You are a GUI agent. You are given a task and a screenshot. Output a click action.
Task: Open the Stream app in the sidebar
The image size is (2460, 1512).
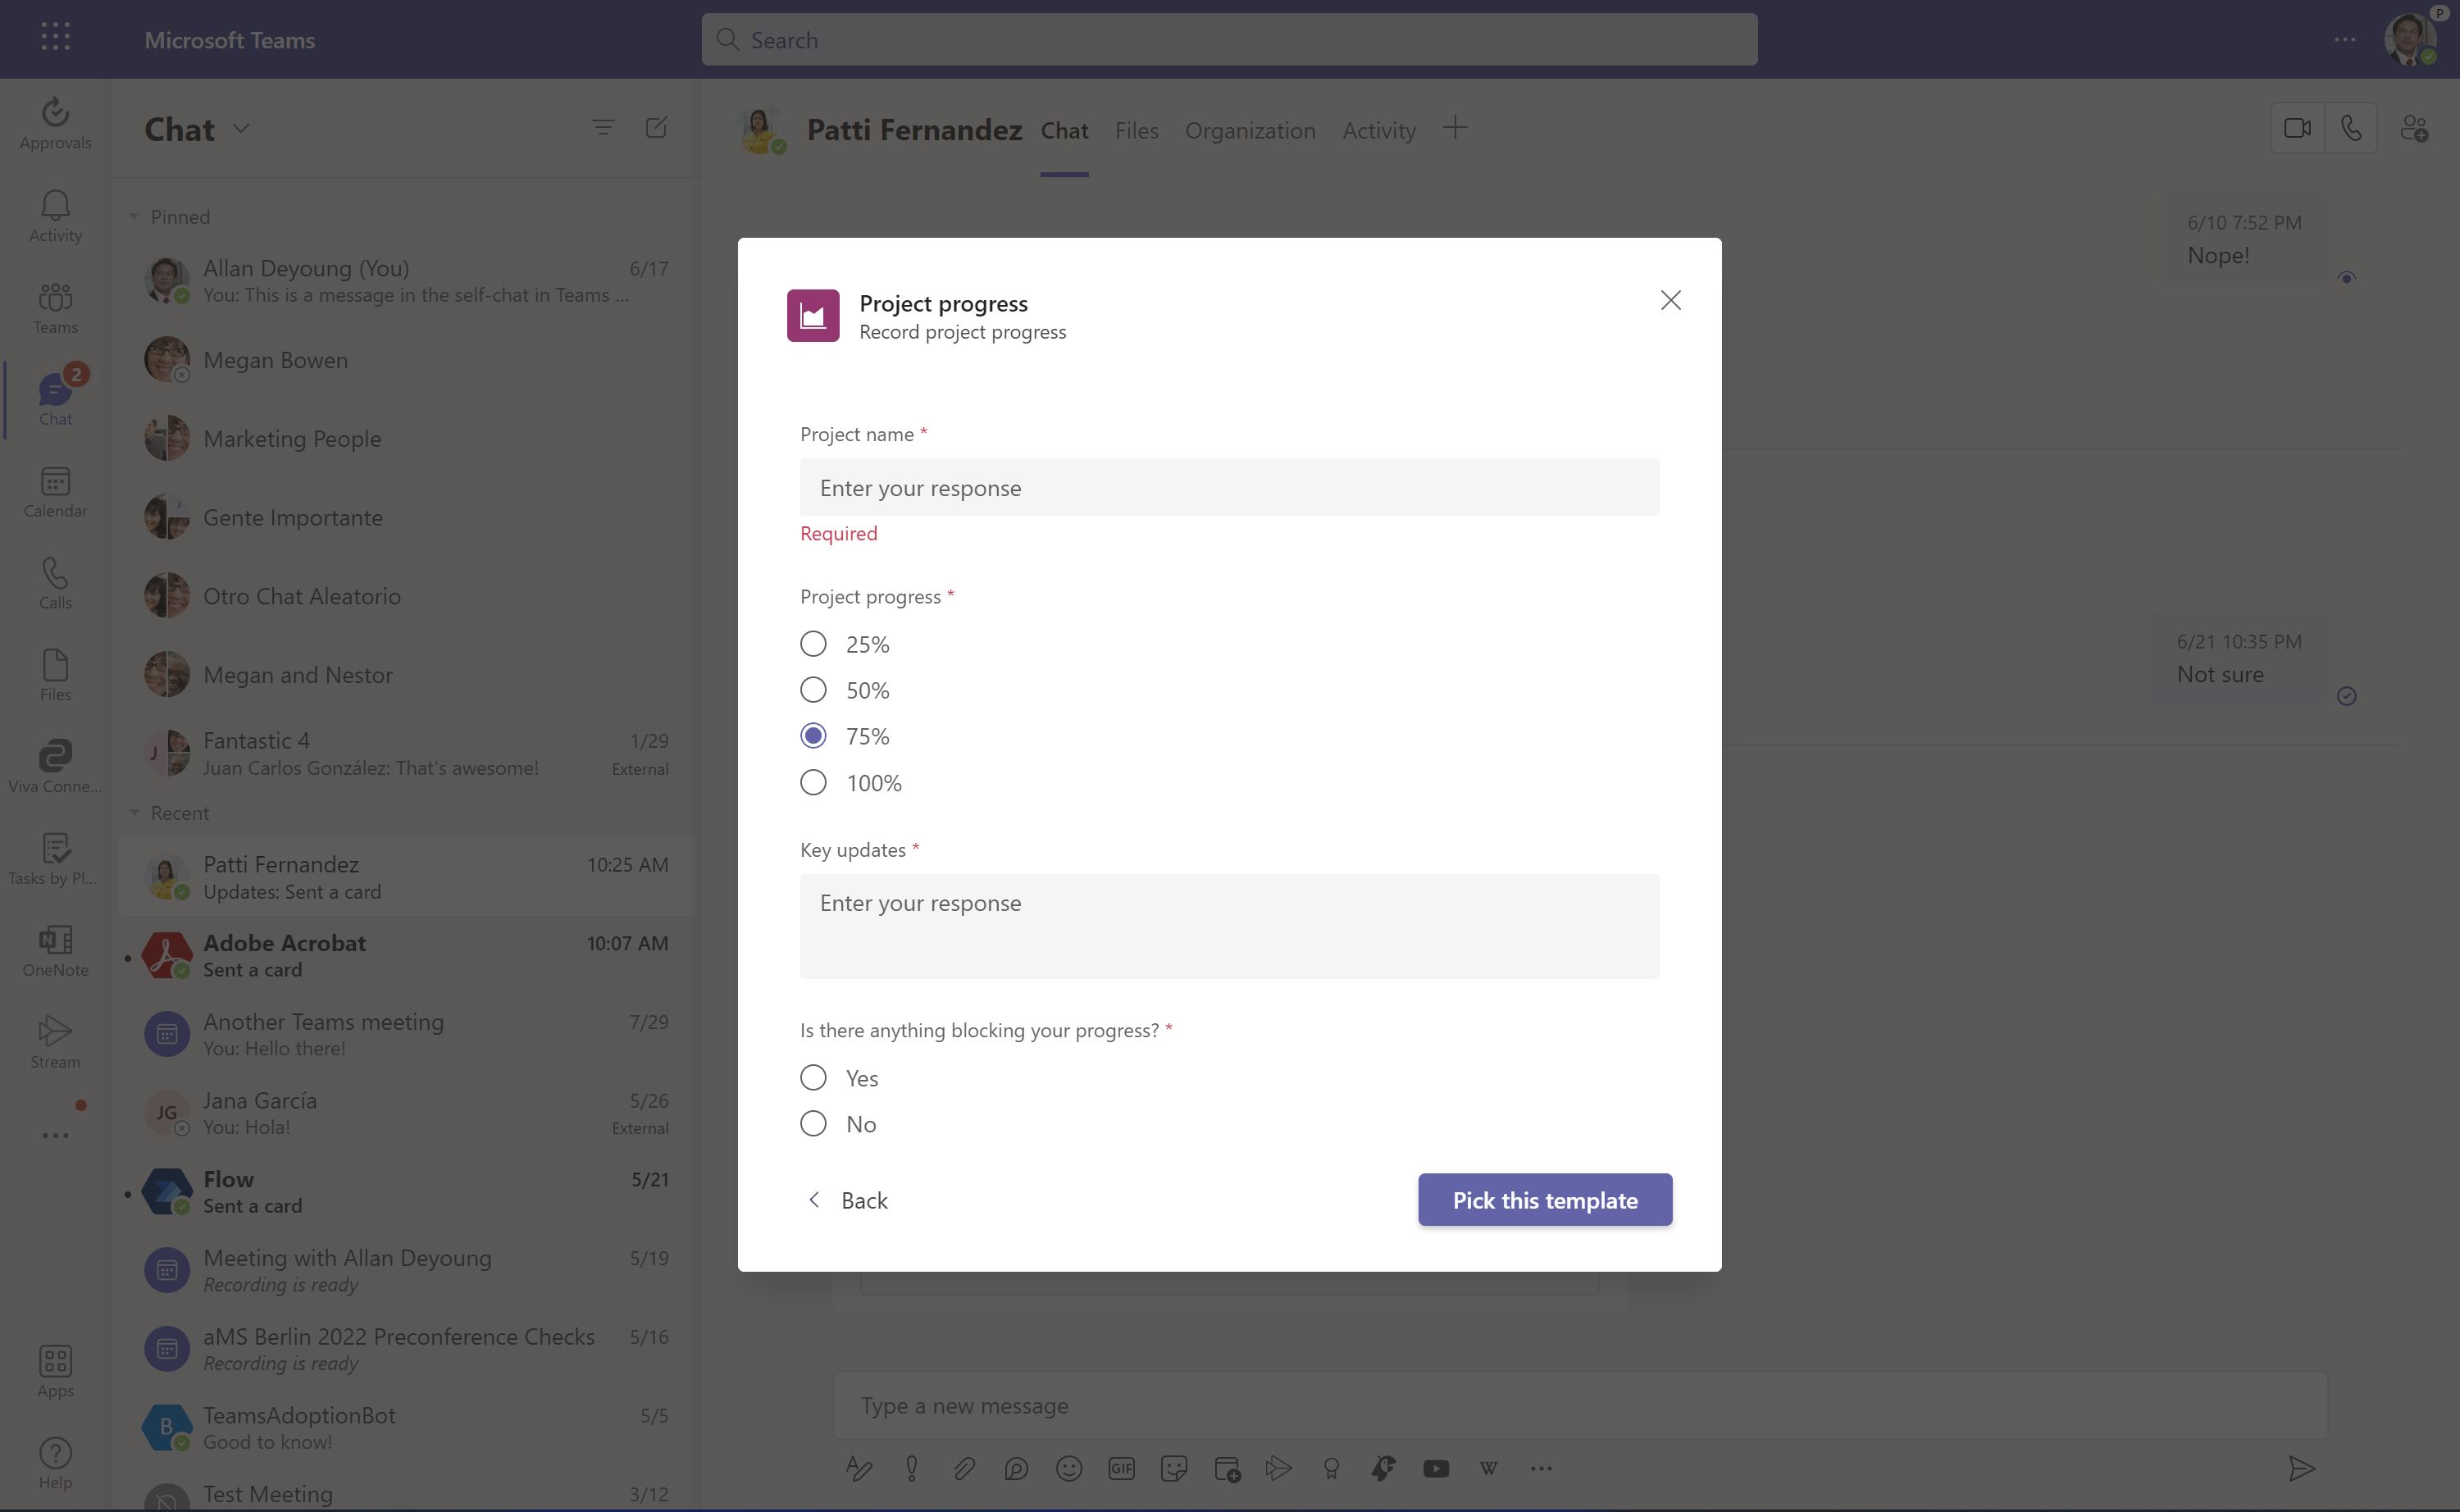pyautogui.click(x=55, y=1044)
